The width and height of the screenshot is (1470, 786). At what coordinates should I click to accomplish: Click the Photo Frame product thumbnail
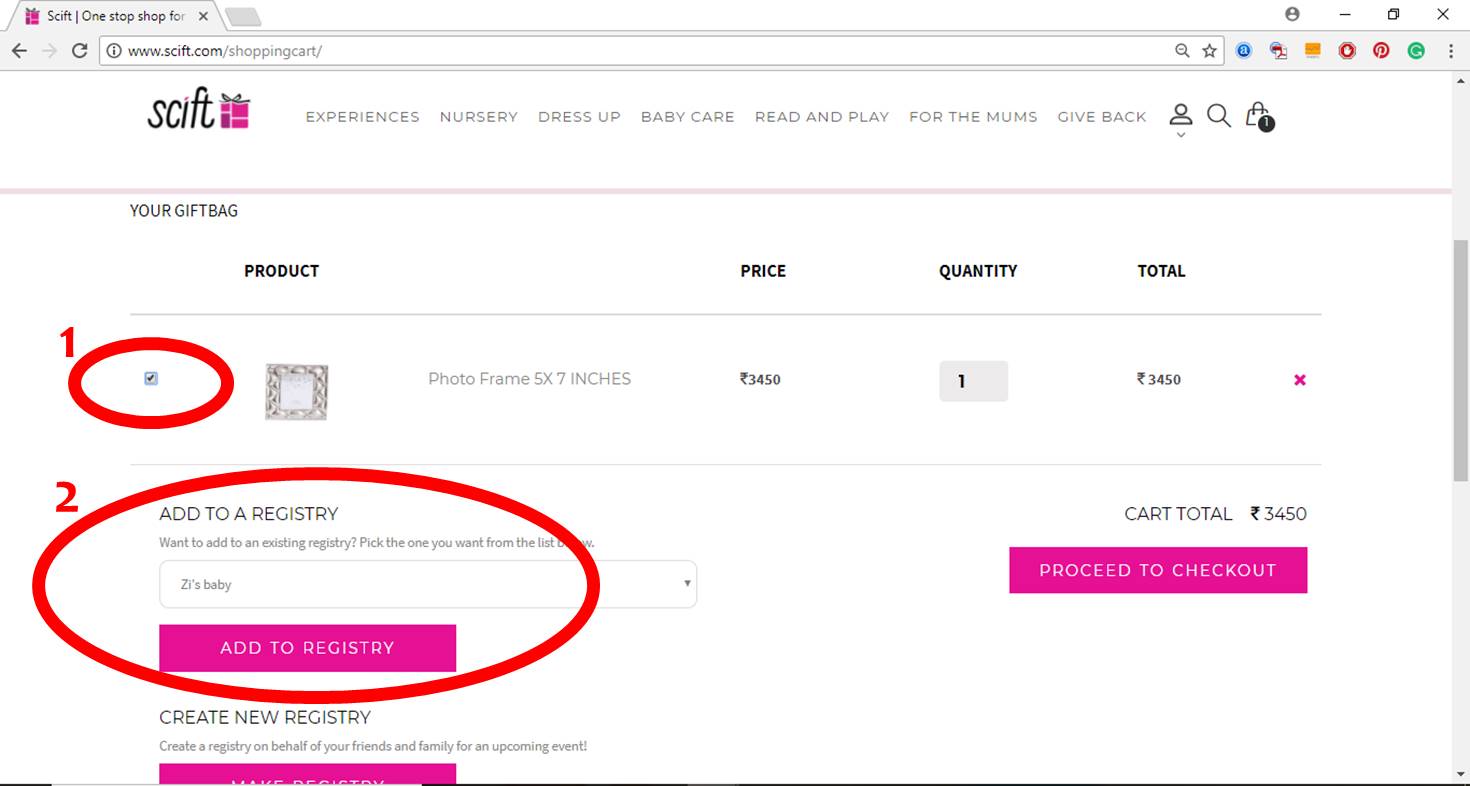pos(296,391)
